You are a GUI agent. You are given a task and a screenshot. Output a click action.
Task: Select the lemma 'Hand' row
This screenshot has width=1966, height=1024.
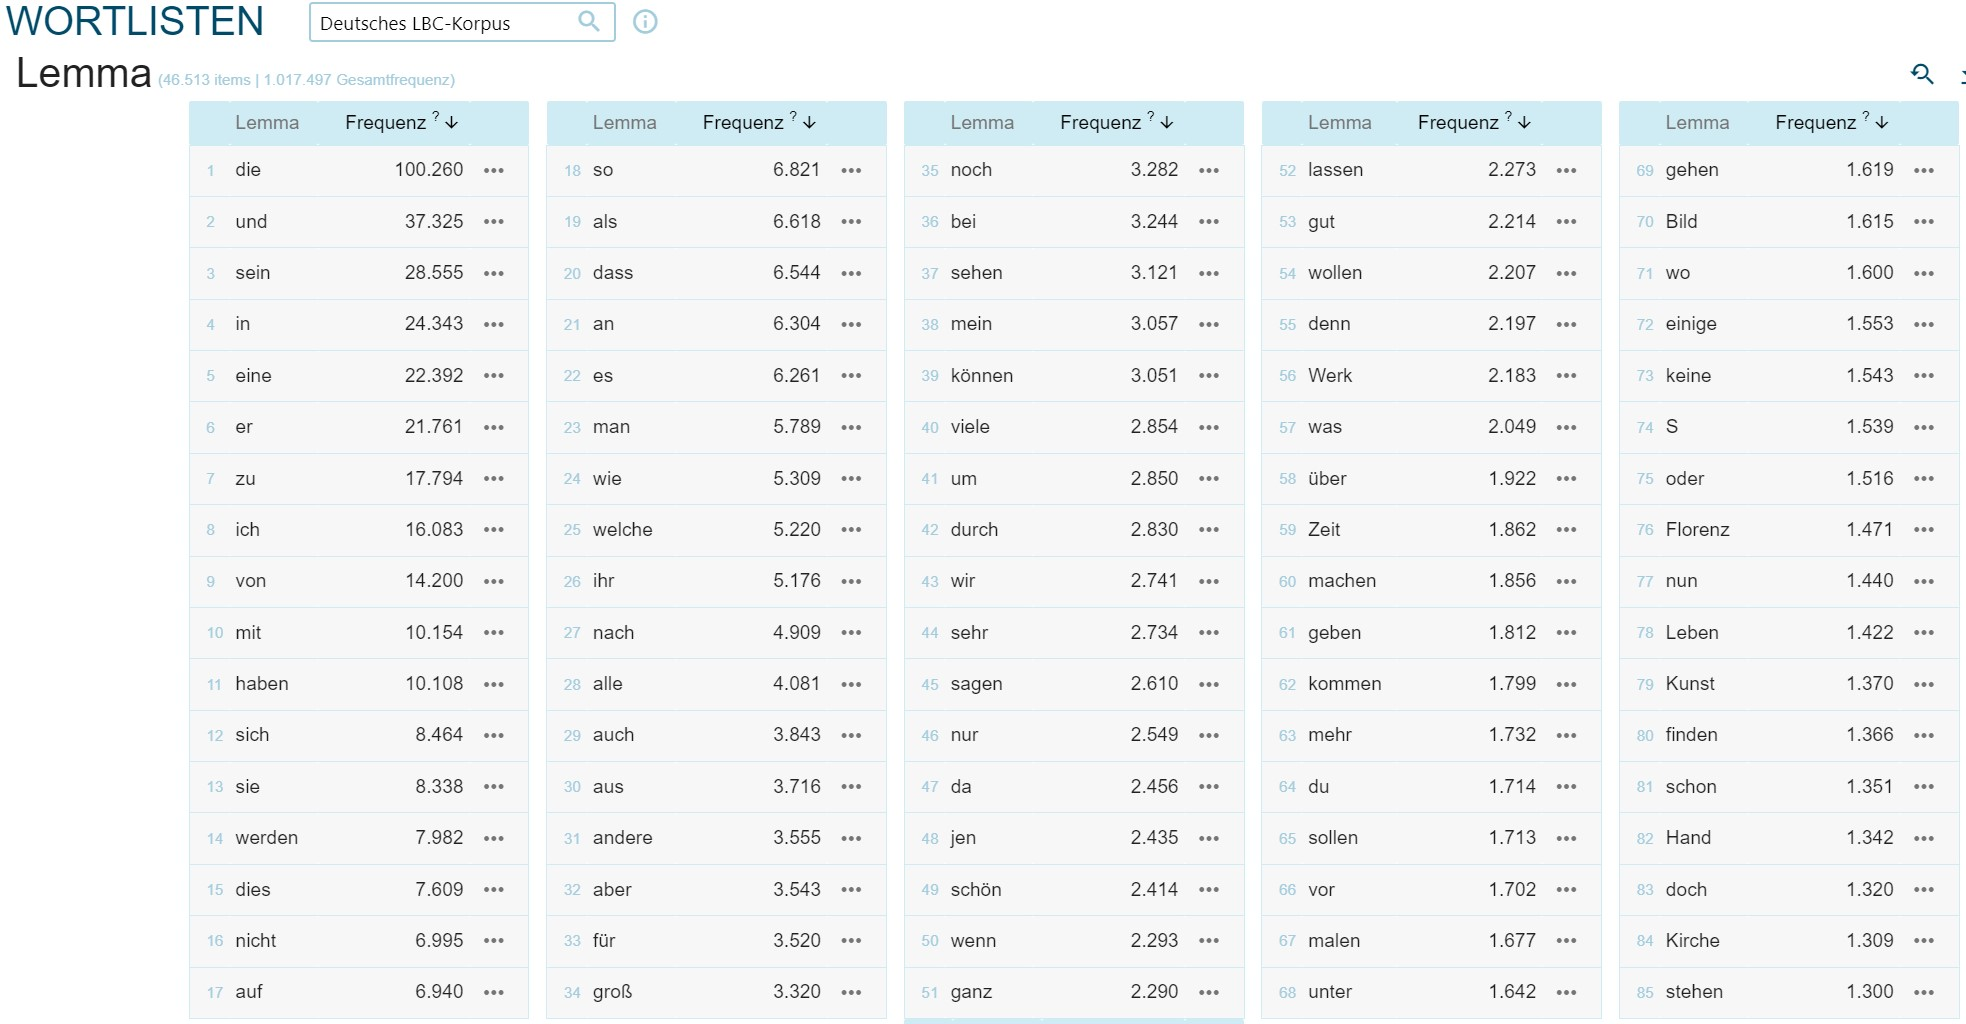tap(1789, 838)
